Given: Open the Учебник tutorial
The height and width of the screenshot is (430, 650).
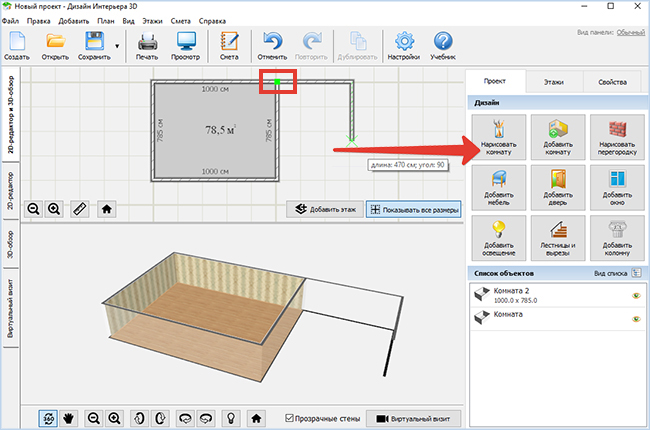Looking at the screenshot, I should pyautogui.click(x=443, y=46).
